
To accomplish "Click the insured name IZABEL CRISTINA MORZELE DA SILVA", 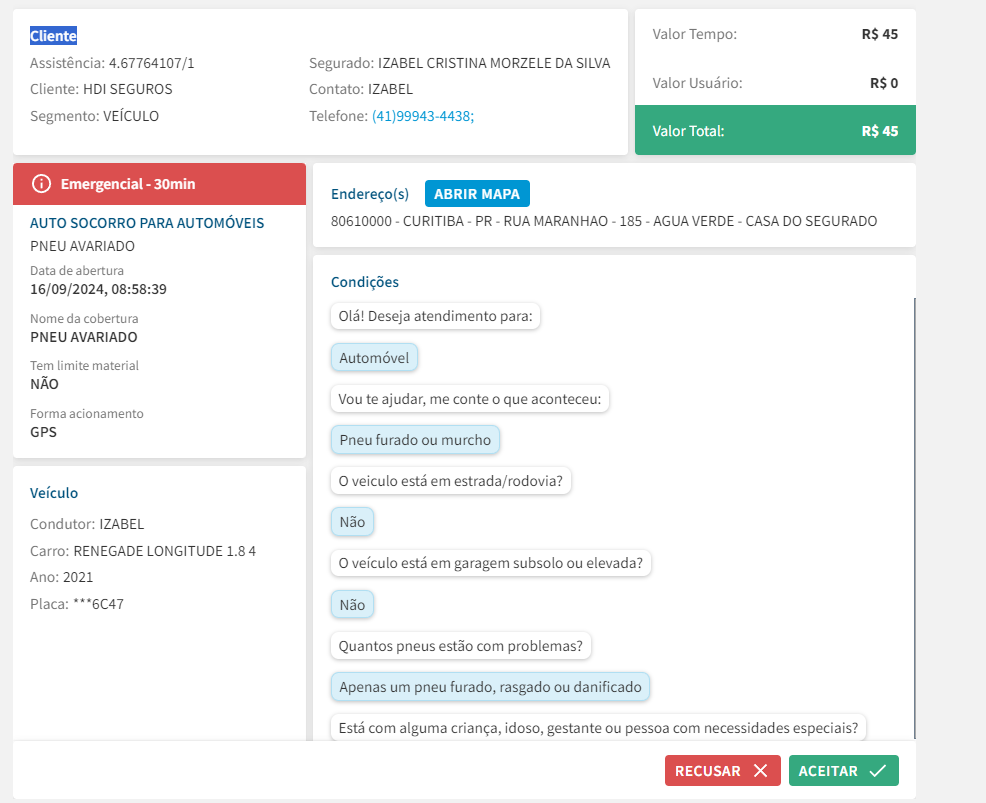I will pyautogui.click(x=493, y=63).
